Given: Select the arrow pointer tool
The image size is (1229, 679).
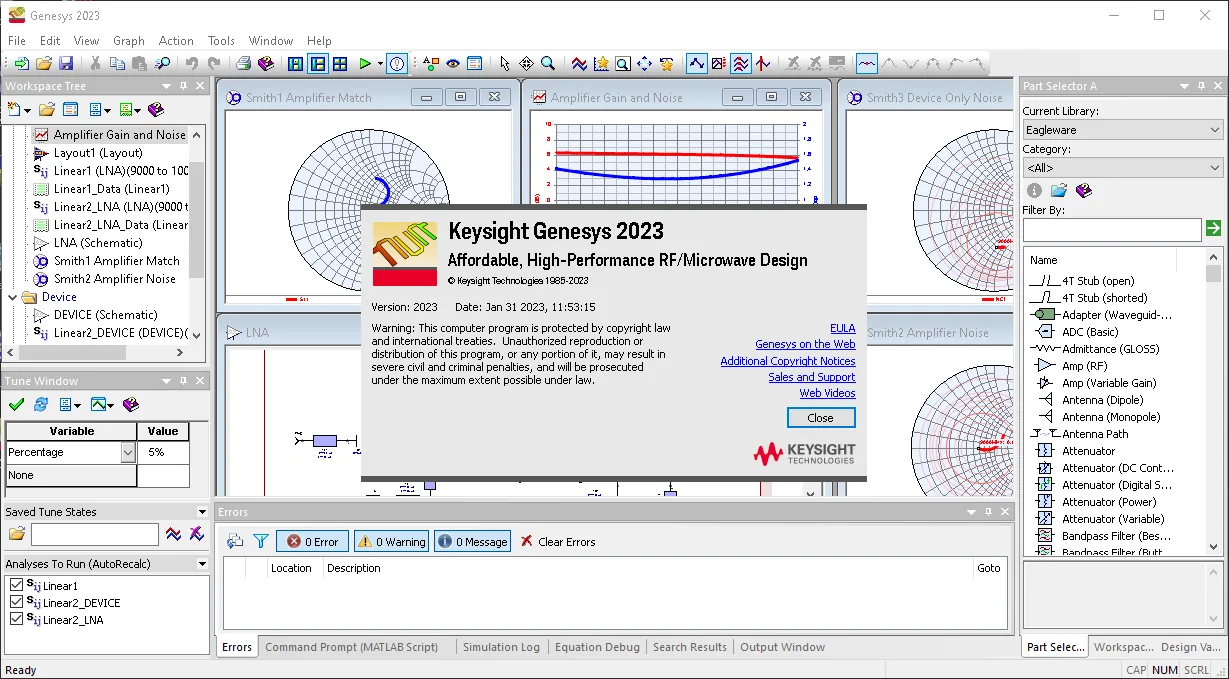Looking at the screenshot, I should tap(505, 64).
